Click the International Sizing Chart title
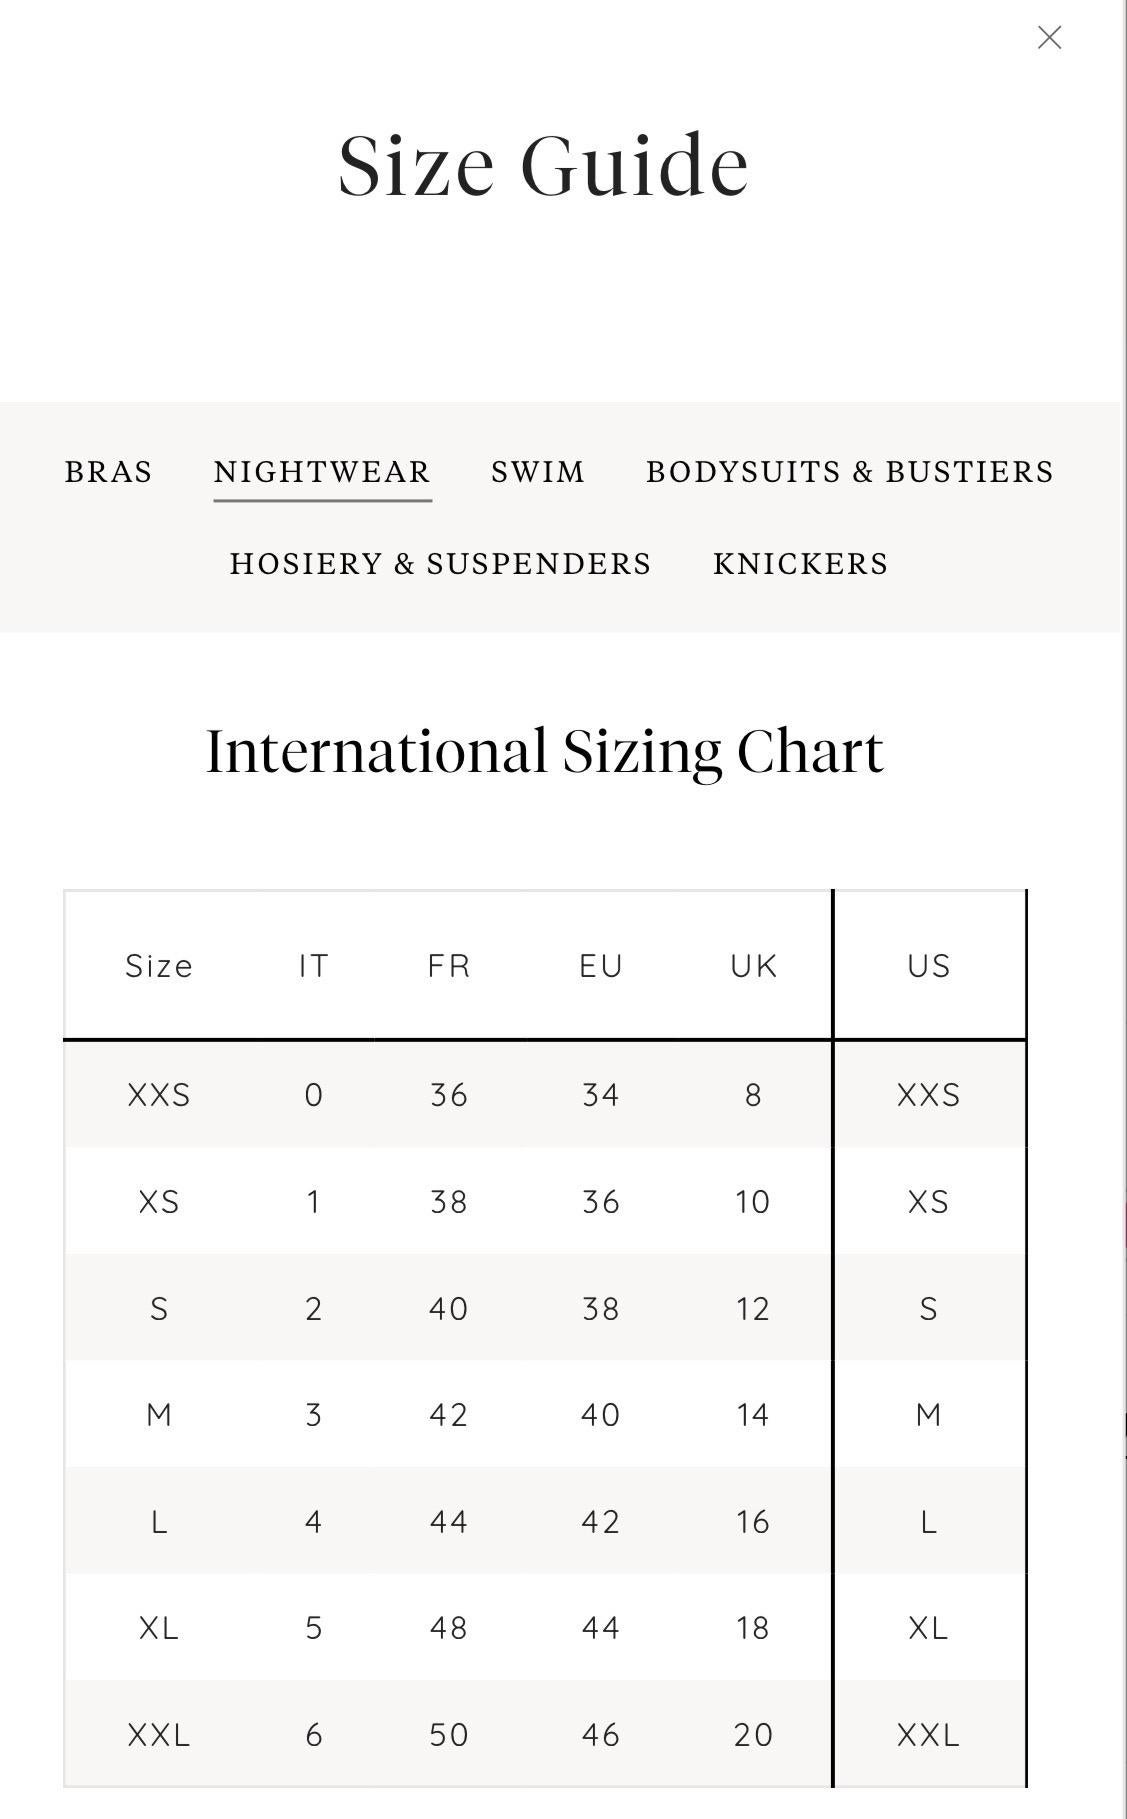Viewport: 1127px width, 1819px height. pyautogui.click(x=545, y=751)
